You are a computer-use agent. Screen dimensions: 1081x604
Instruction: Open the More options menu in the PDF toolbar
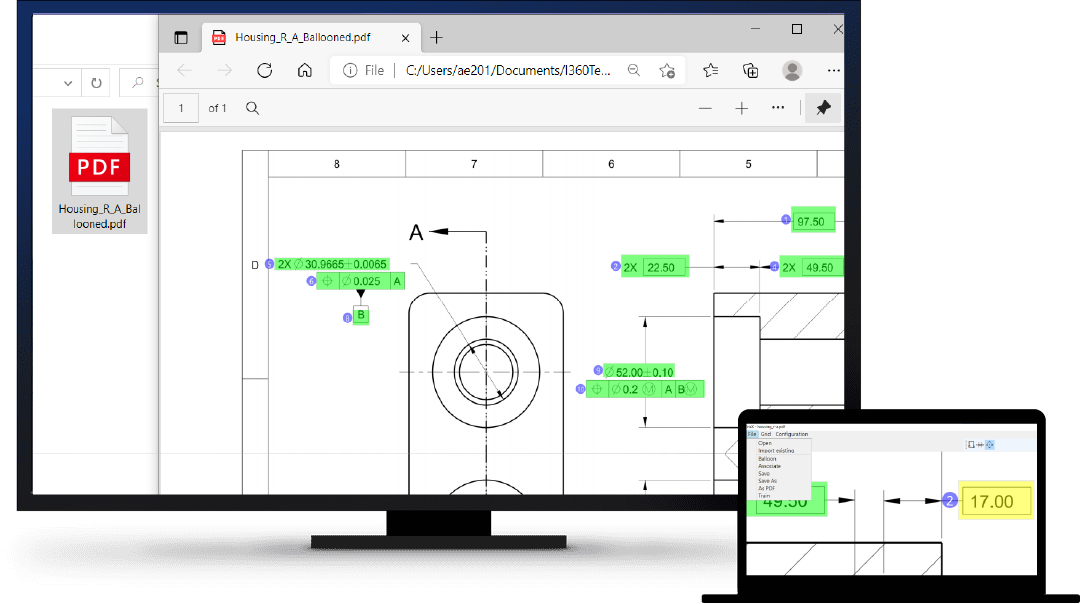(778, 107)
